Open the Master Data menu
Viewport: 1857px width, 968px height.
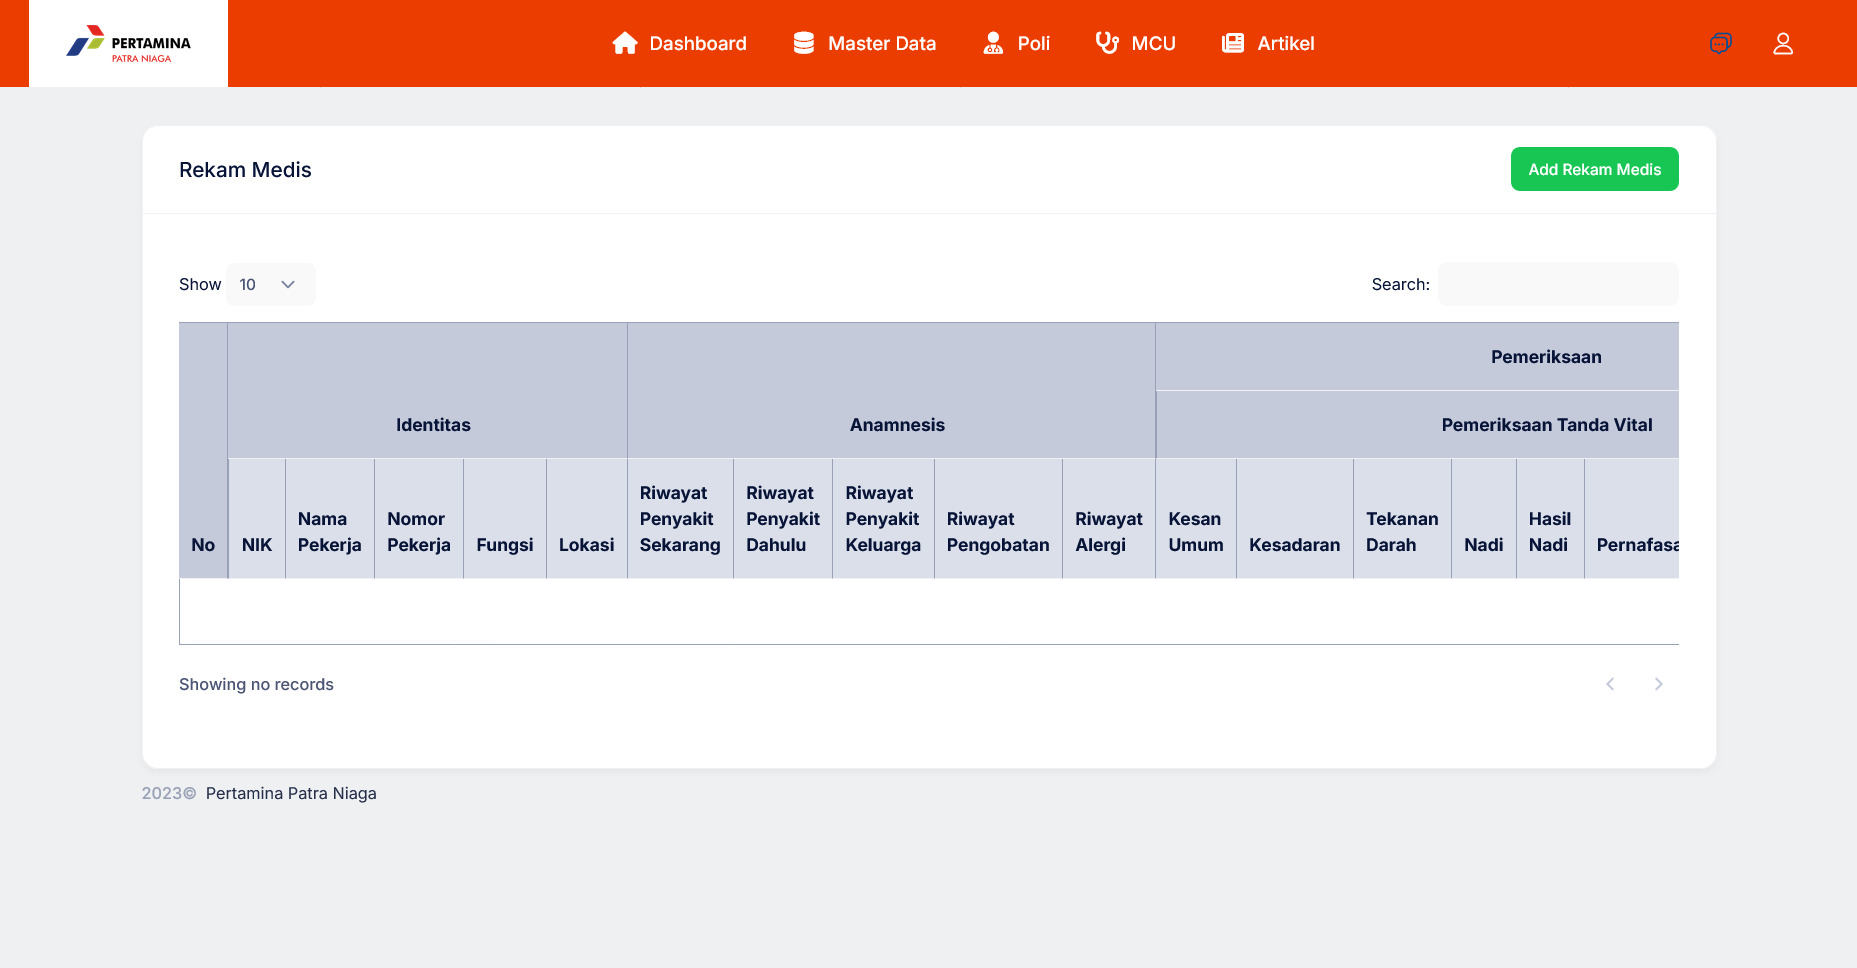(865, 43)
